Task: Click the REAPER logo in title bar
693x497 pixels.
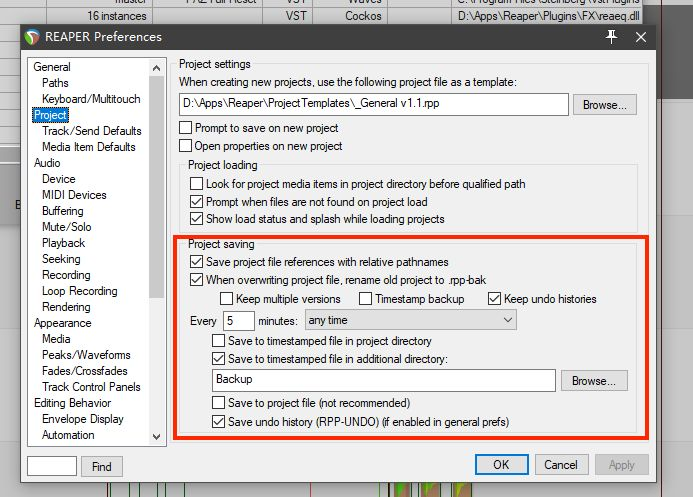Action: coord(32,37)
